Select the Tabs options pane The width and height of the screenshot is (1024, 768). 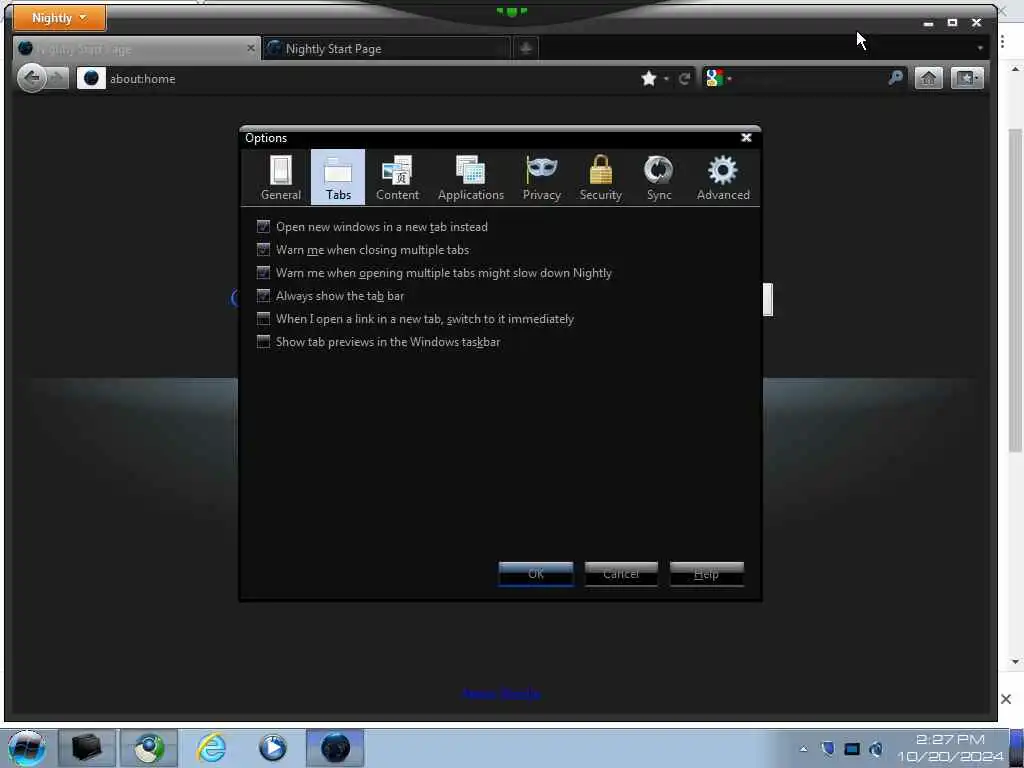click(x=338, y=177)
